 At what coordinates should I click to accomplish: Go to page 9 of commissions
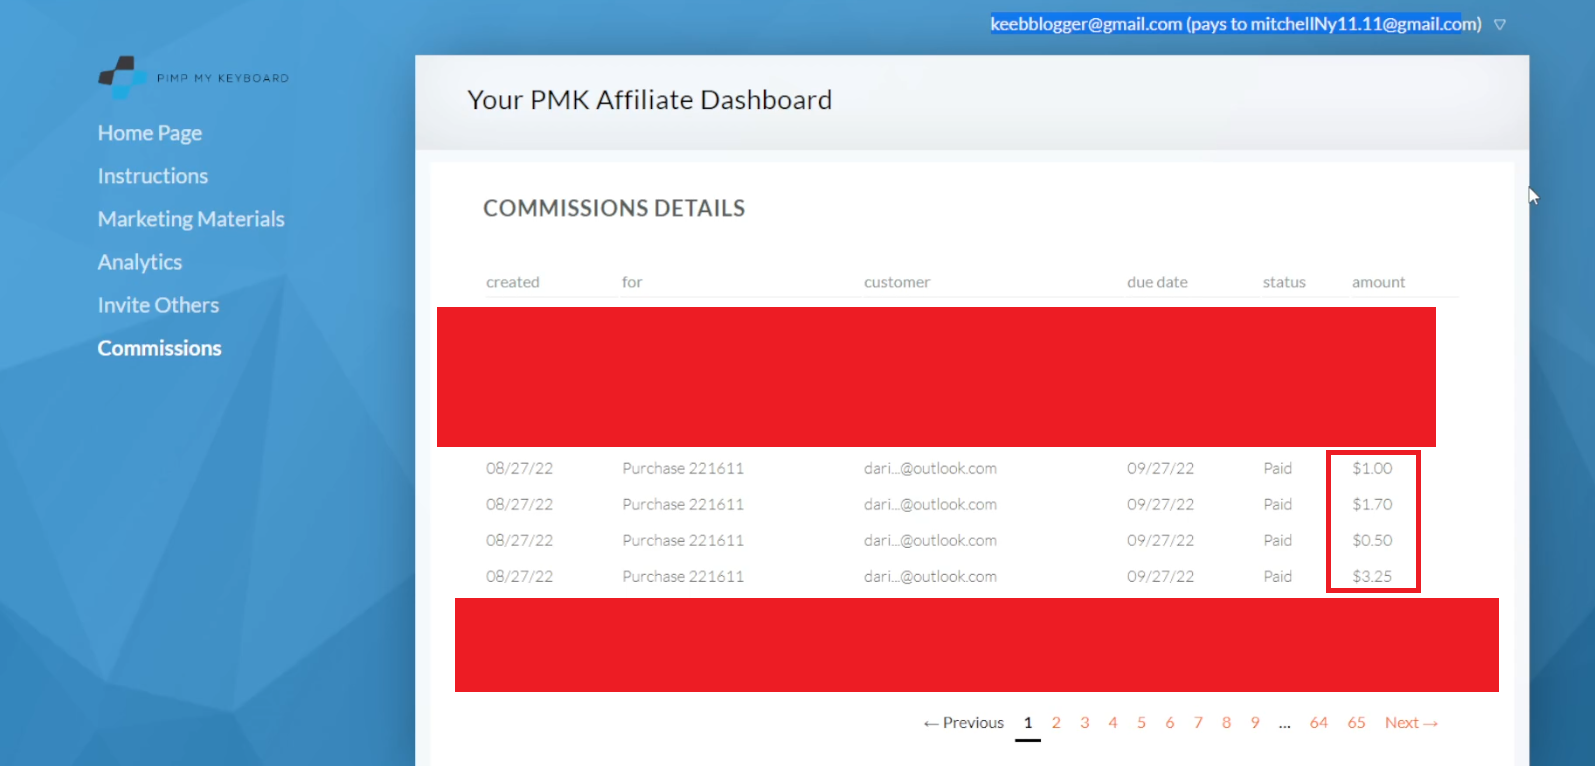1255,723
